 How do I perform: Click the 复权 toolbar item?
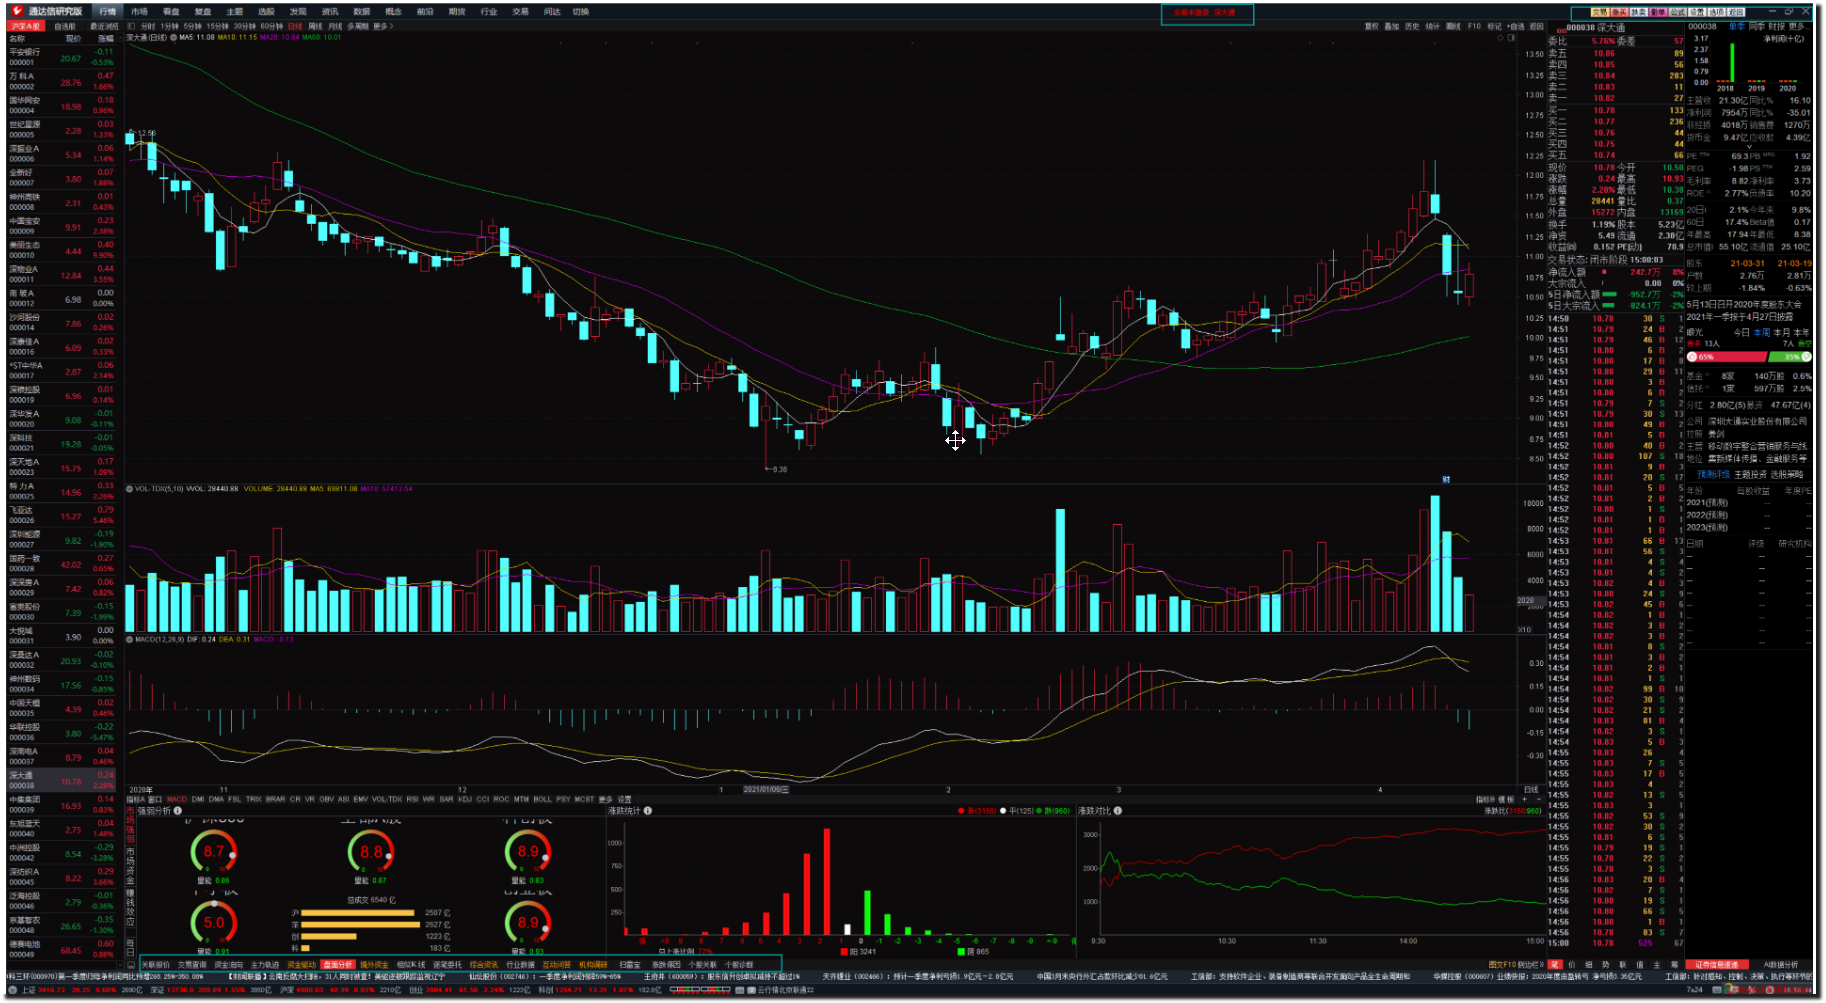click(x=1371, y=26)
